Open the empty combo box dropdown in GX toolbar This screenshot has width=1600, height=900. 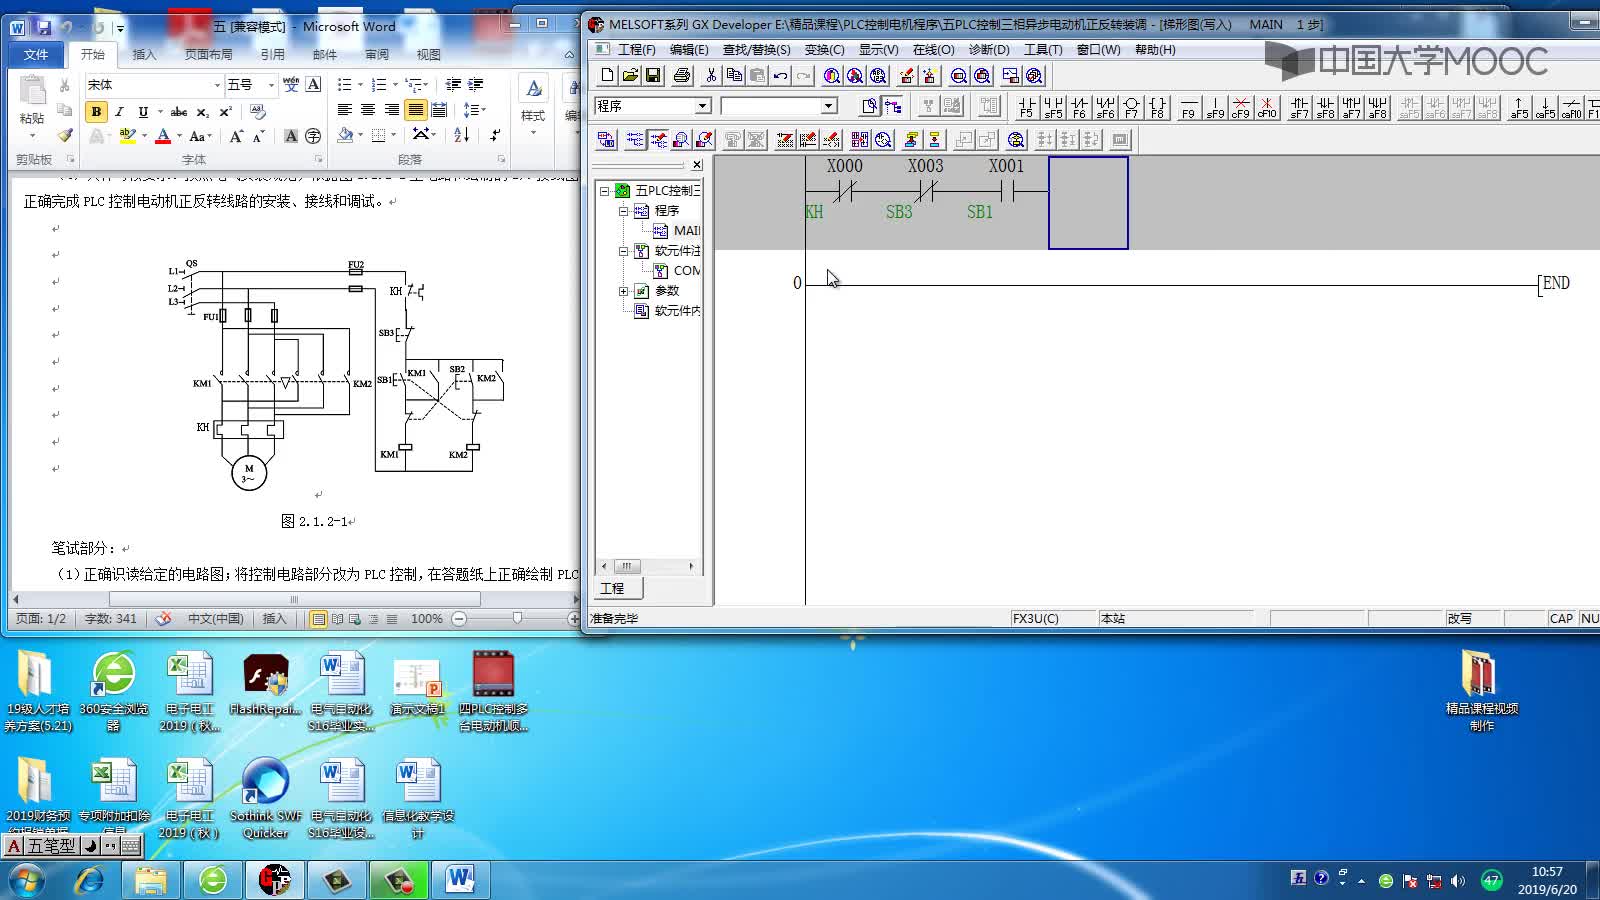pyautogui.click(x=829, y=106)
